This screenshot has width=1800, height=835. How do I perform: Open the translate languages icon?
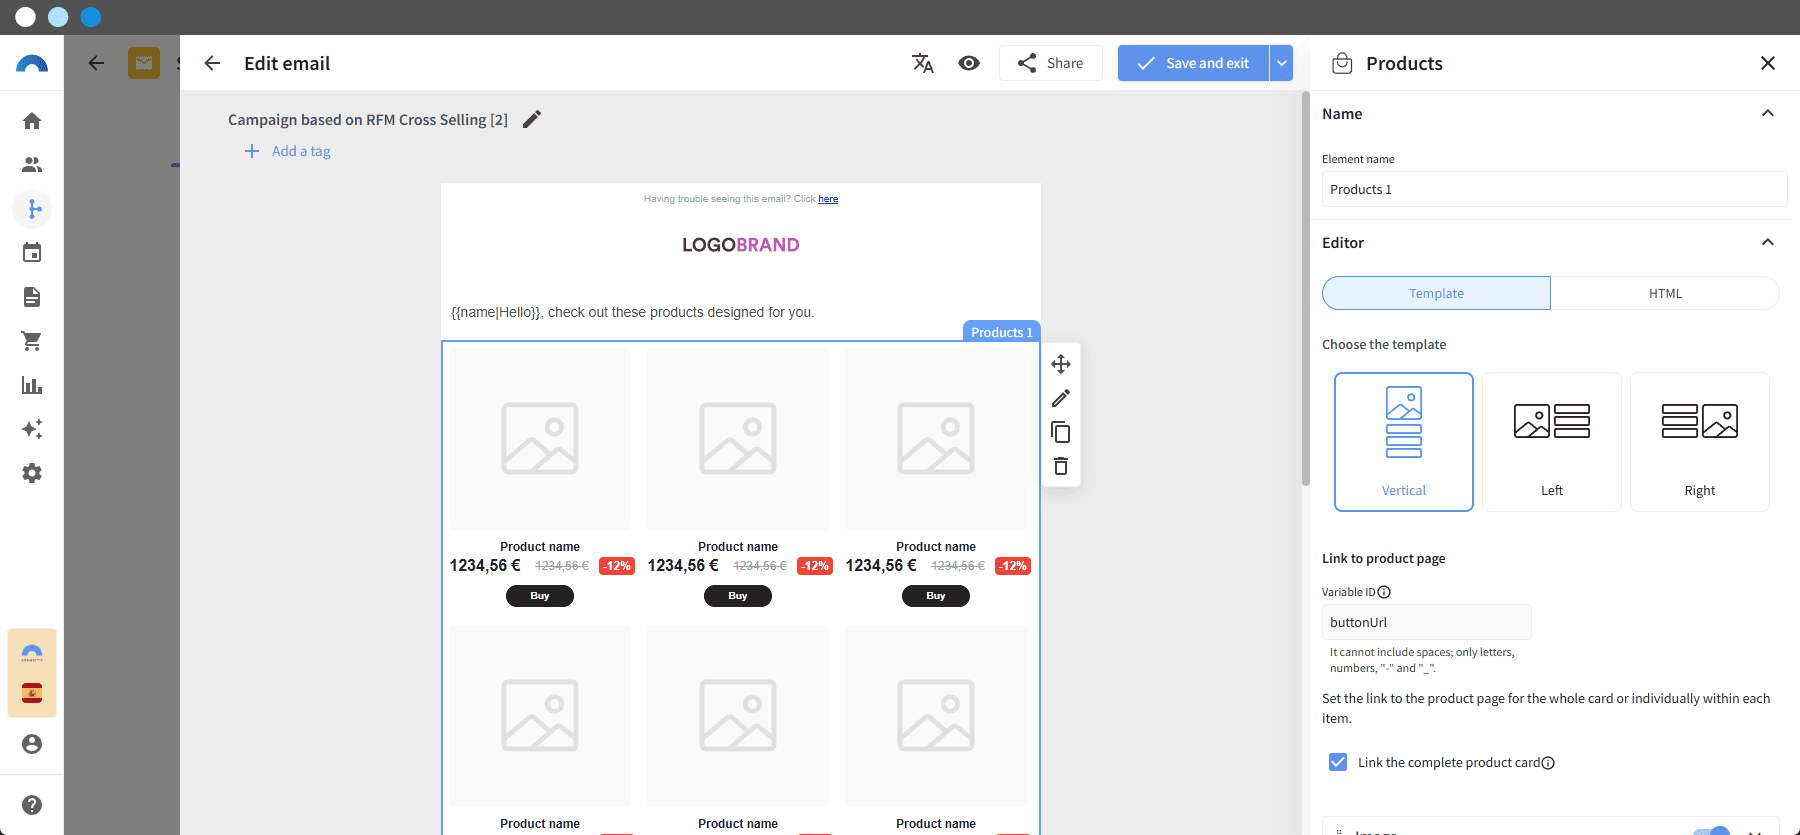923,63
